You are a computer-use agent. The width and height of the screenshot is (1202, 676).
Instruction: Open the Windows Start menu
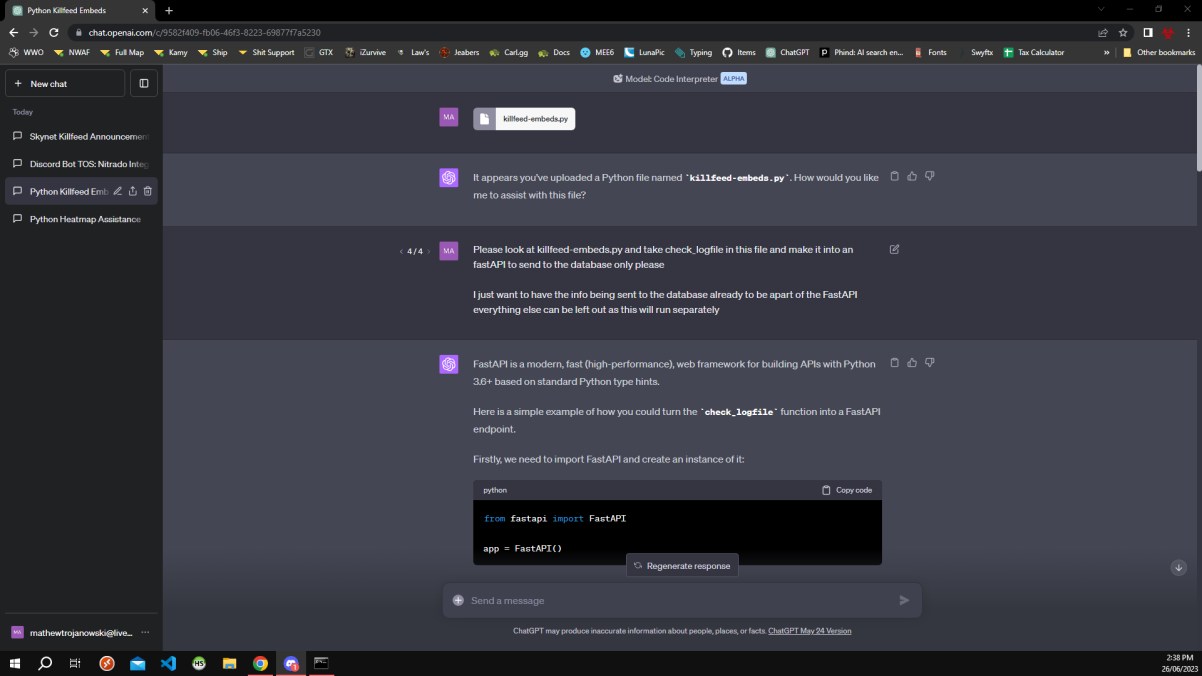click(16, 663)
